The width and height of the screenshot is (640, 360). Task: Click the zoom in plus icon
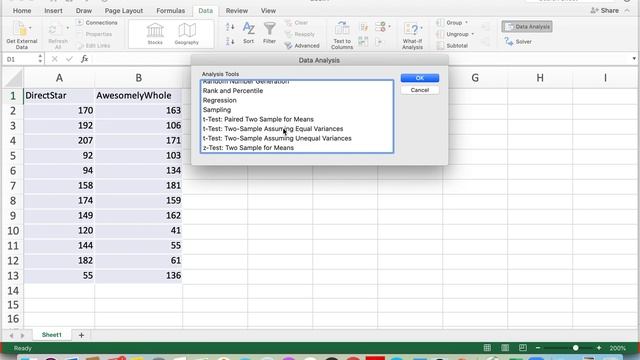tap(599, 348)
